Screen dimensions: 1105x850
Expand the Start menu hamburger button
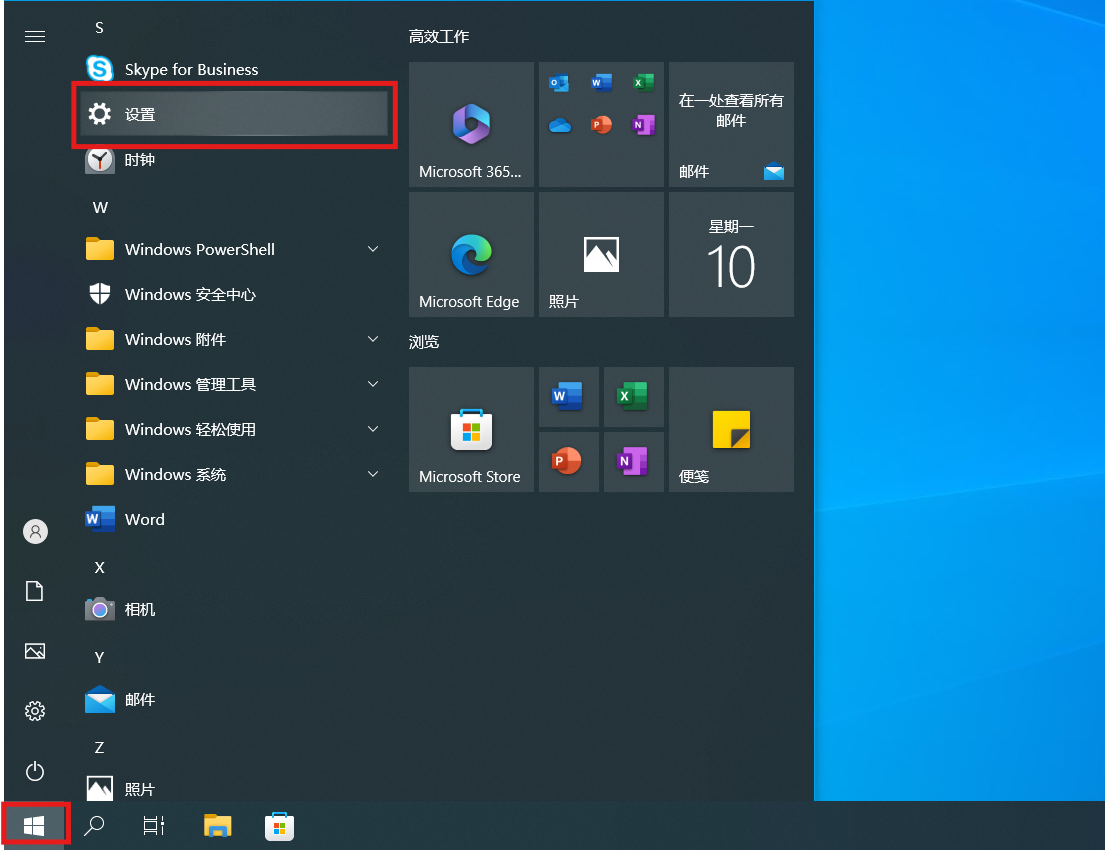pos(35,37)
